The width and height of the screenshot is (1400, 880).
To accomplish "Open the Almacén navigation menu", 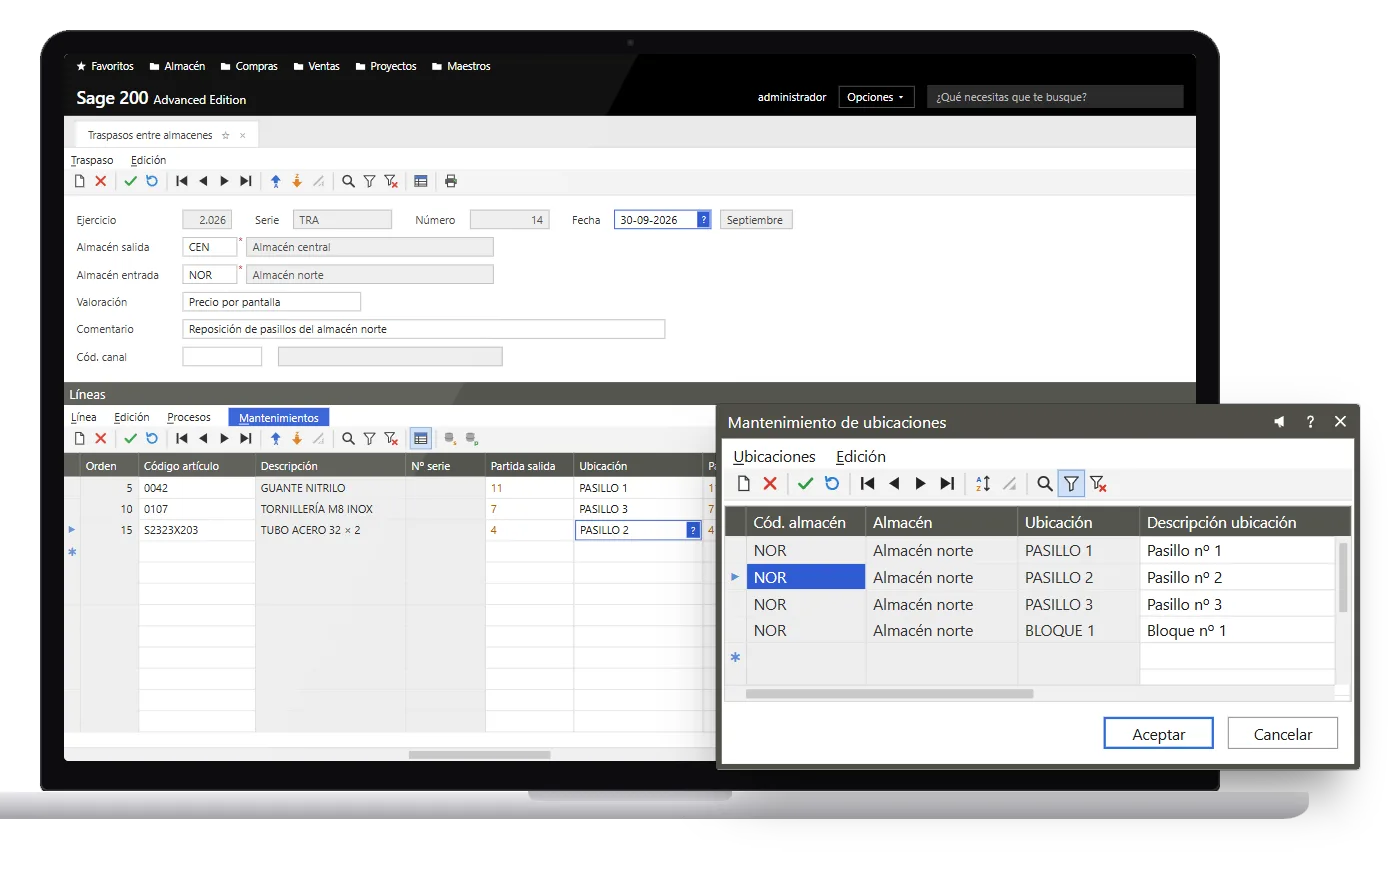I will pos(177,66).
